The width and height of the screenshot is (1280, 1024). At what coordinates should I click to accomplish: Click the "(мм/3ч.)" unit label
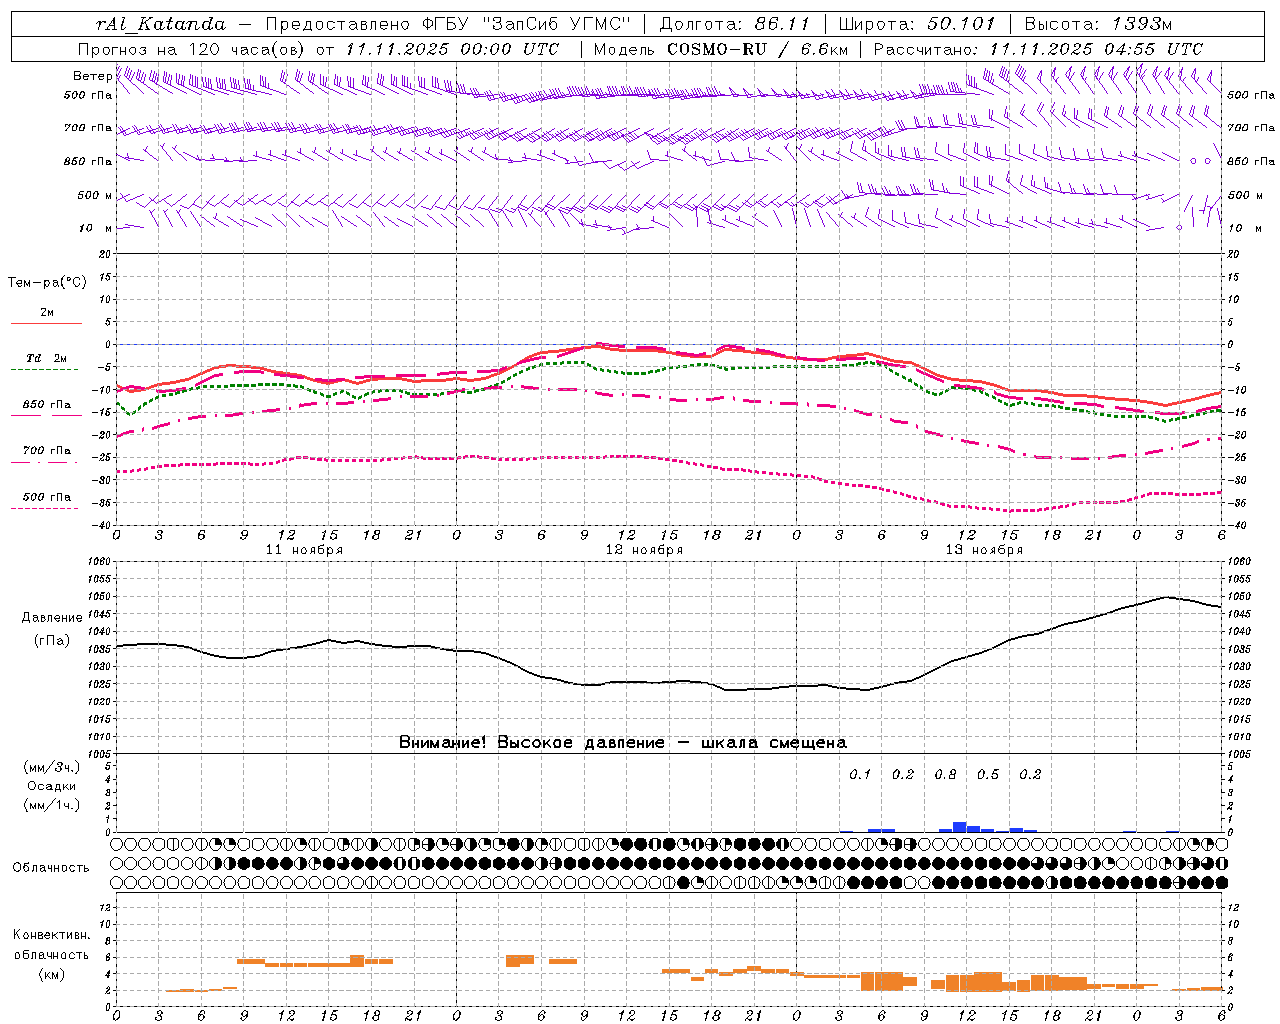click(x=51, y=767)
